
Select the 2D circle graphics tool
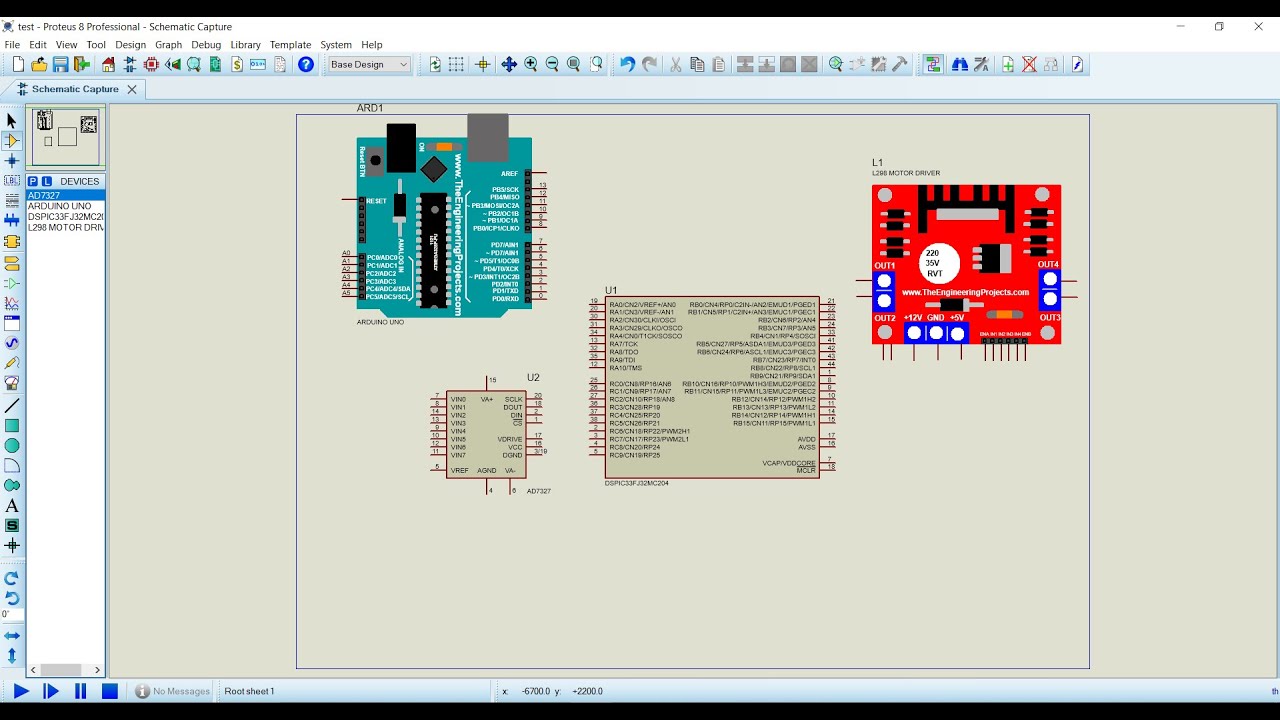12,446
